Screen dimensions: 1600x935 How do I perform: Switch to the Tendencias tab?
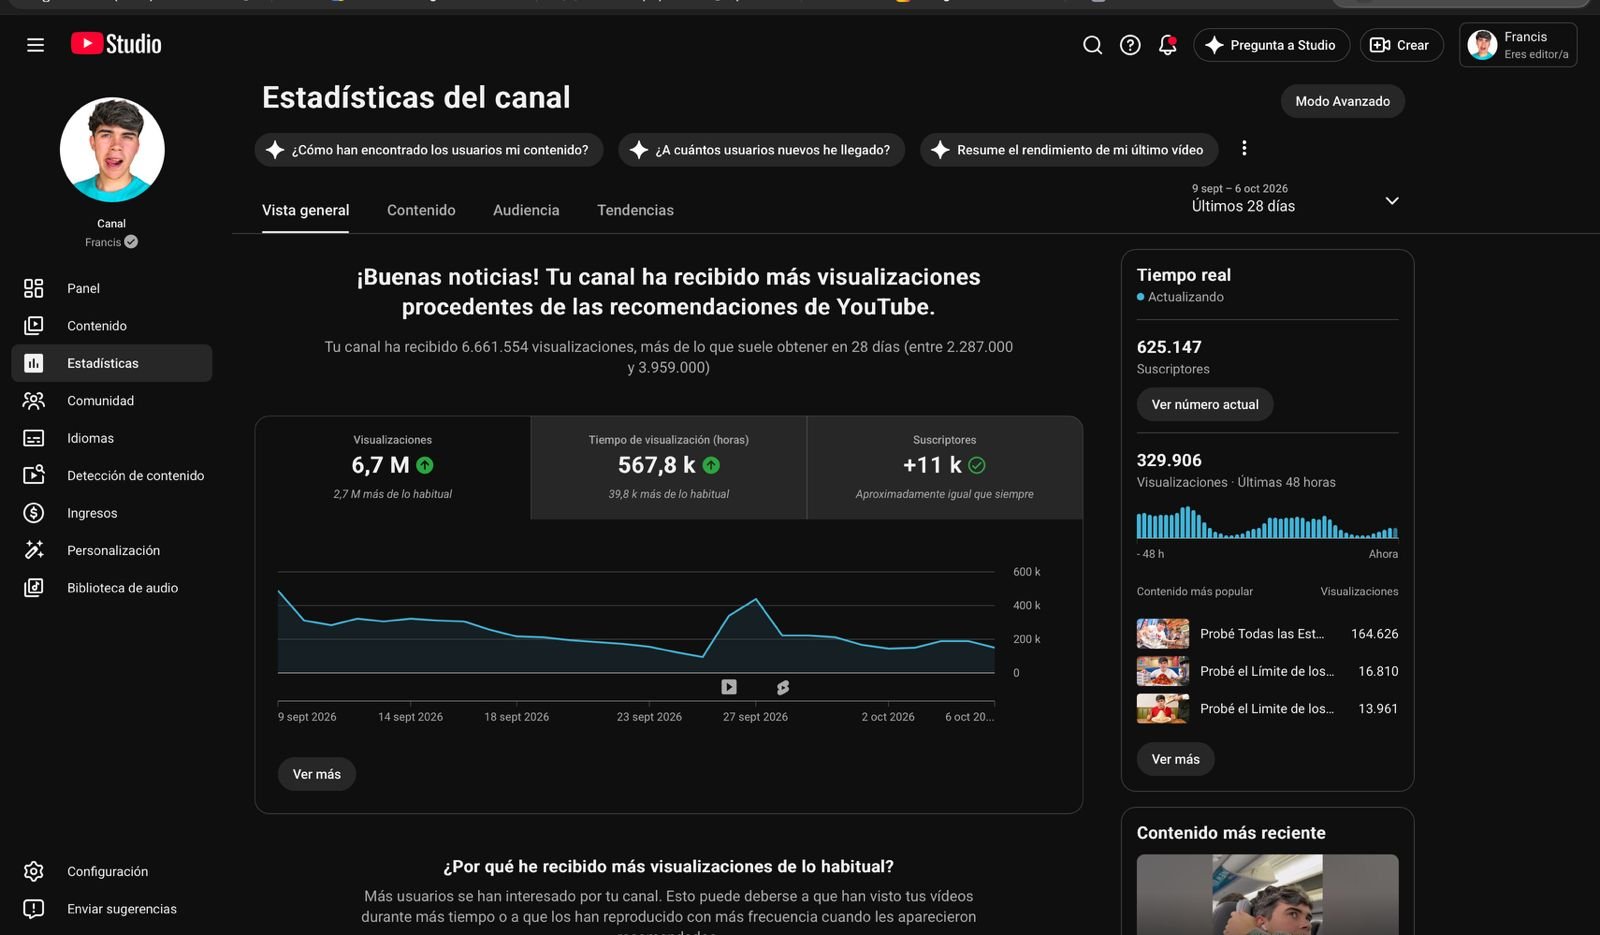(x=635, y=210)
